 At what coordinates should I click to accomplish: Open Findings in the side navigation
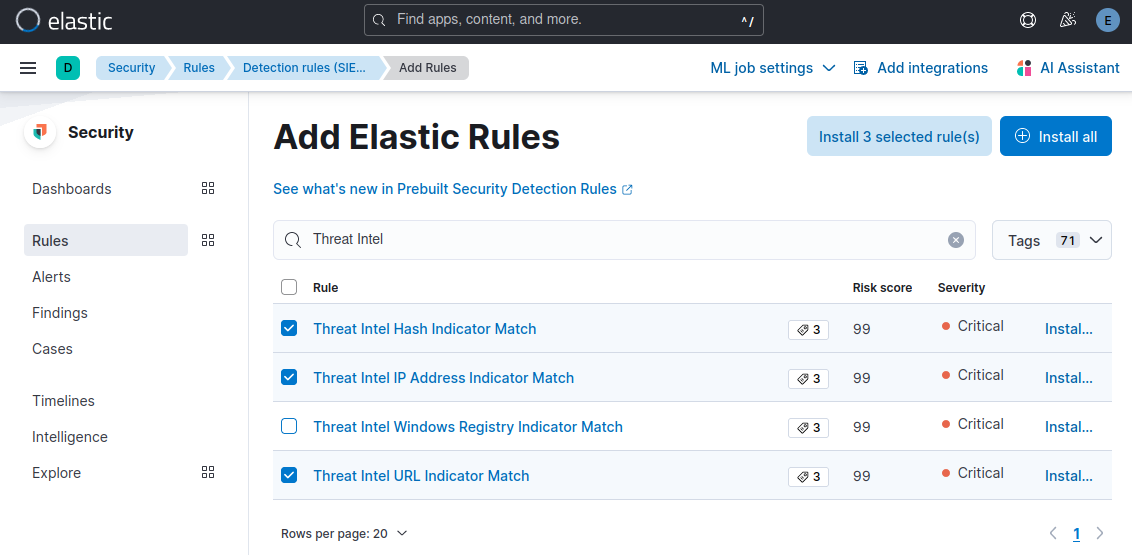coord(60,313)
